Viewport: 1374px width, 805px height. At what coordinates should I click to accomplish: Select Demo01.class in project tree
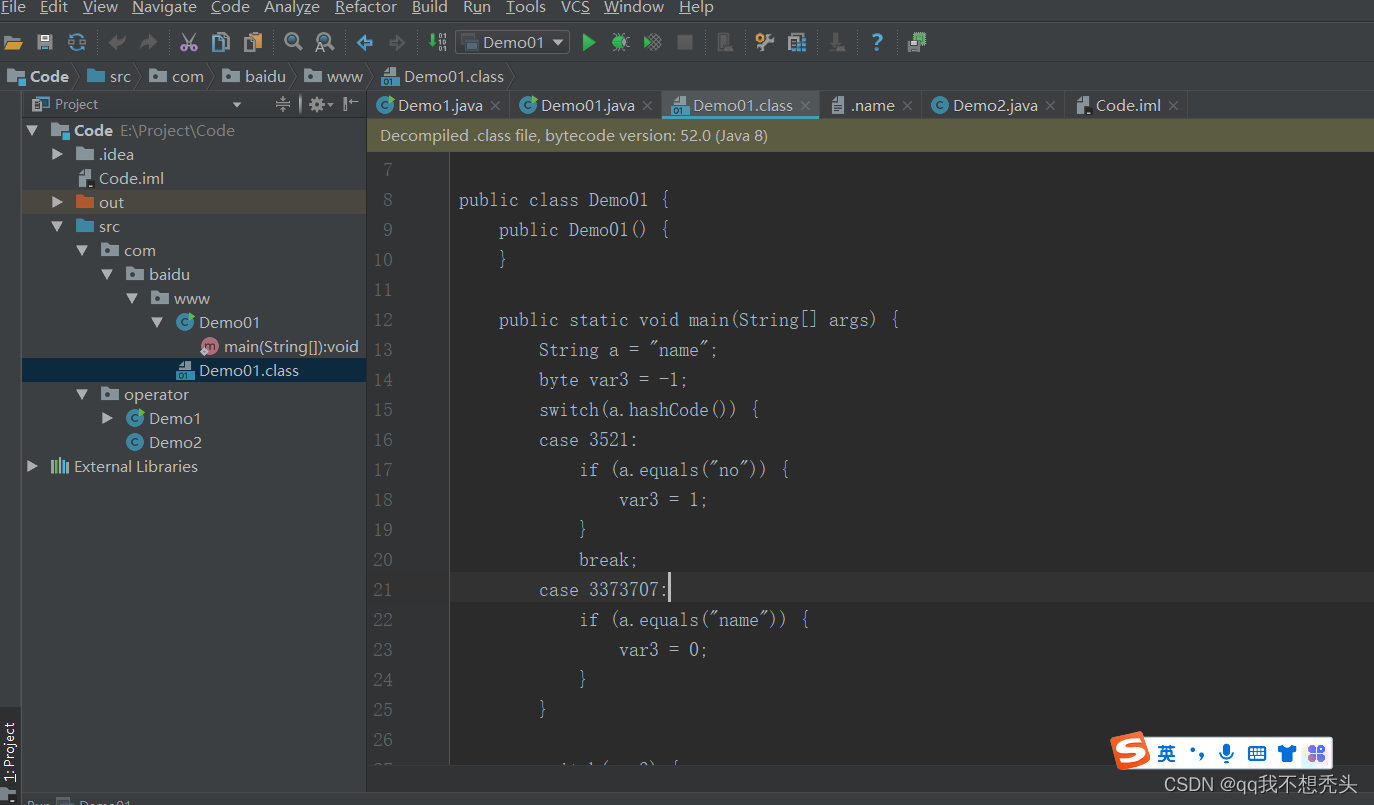248,370
